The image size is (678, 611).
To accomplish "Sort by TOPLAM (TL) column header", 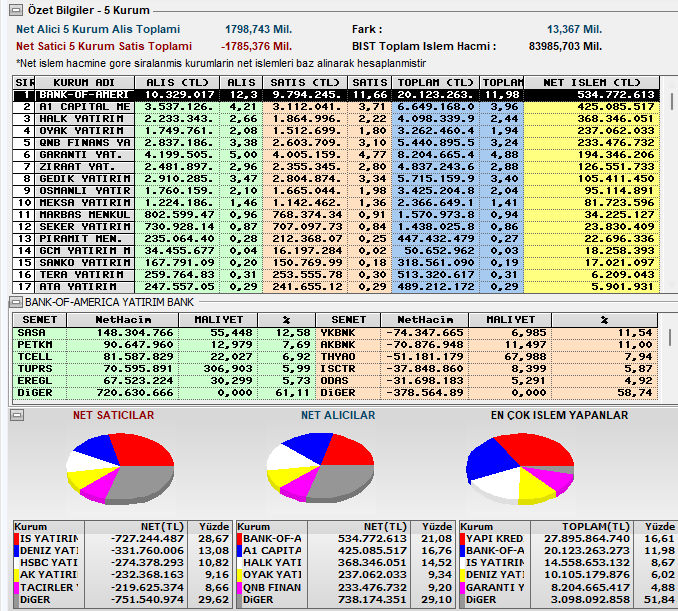I will pyautogui.click(x=435, y=83).
